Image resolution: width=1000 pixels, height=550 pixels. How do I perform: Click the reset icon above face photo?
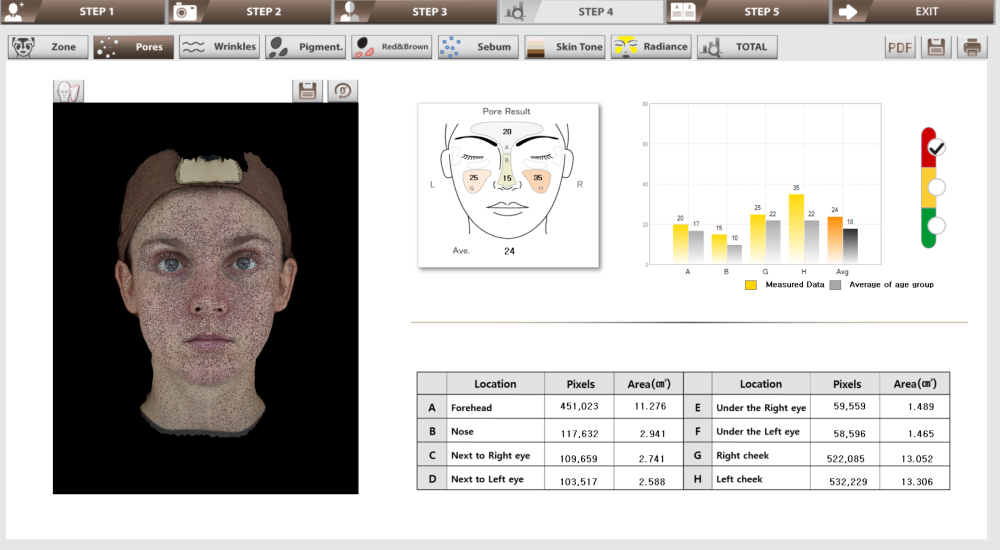coord(342,91)
